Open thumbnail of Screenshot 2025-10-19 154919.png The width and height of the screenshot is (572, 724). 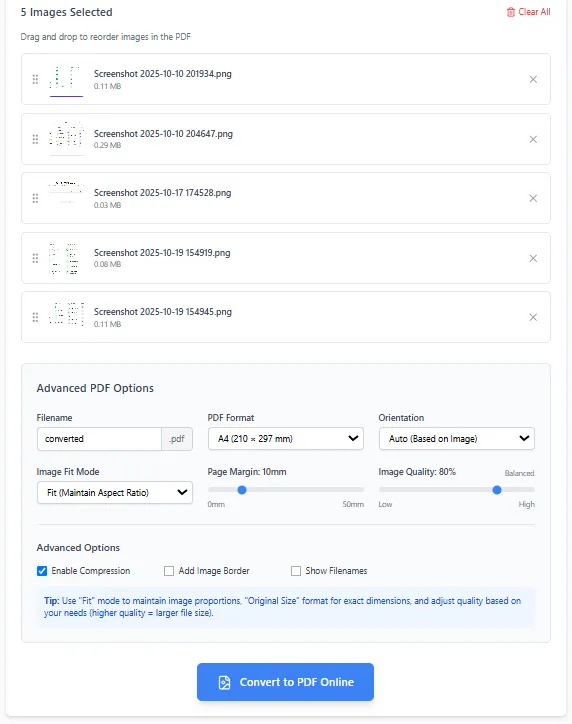pos(66,258)
